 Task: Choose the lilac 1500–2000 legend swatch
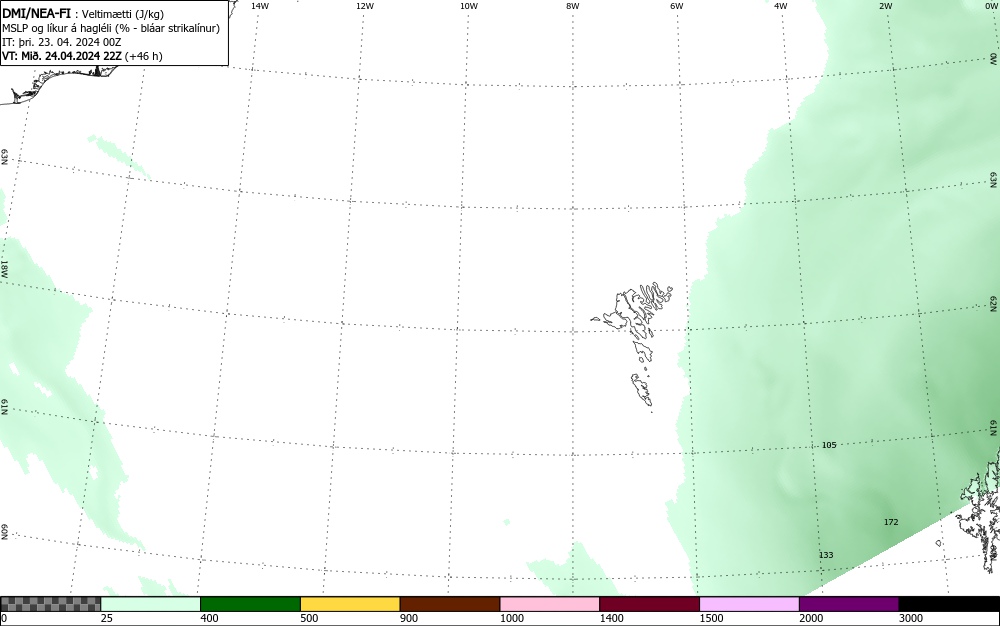[749, 604]
